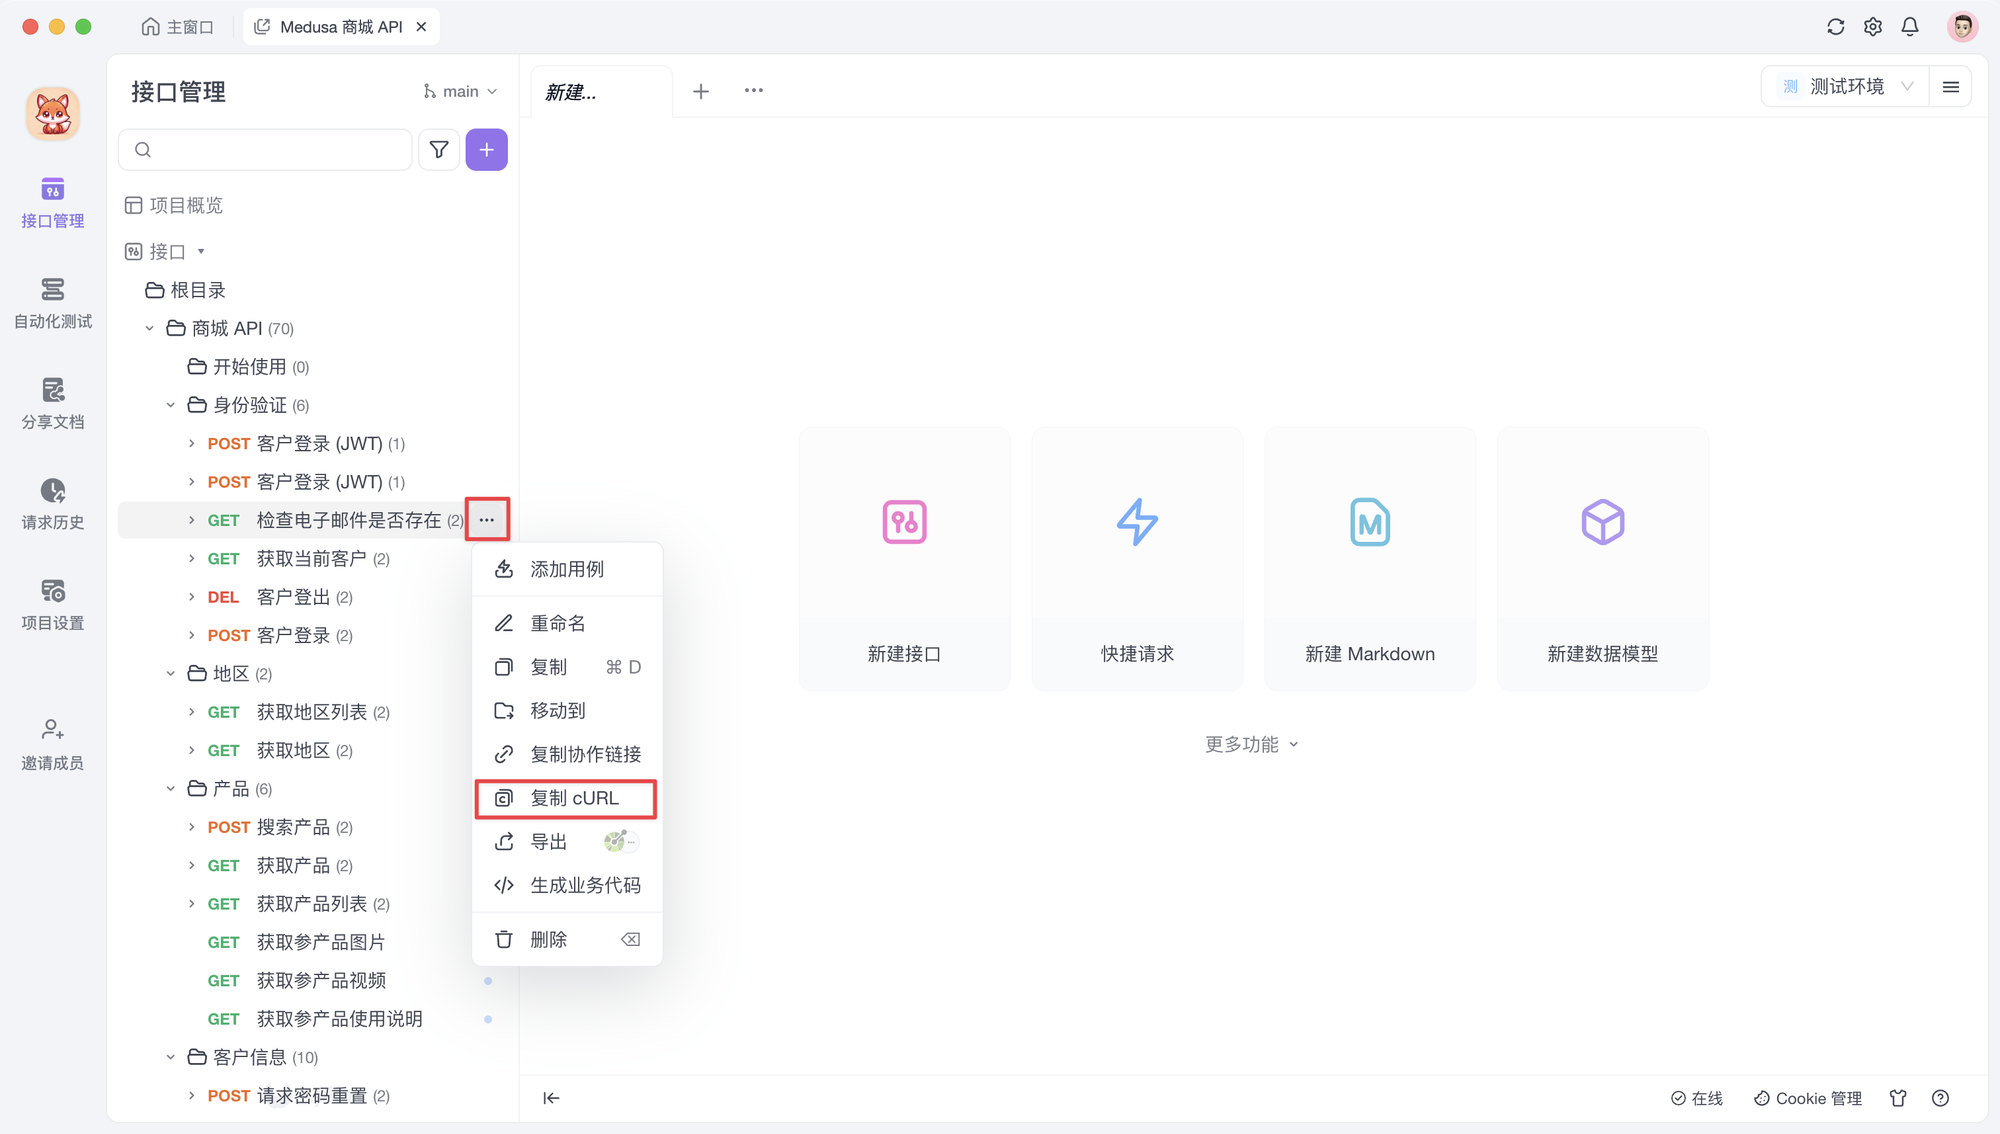Open 请求历史 in the sidebar
The image size is (2000, 1134).
tap(53, 505)
